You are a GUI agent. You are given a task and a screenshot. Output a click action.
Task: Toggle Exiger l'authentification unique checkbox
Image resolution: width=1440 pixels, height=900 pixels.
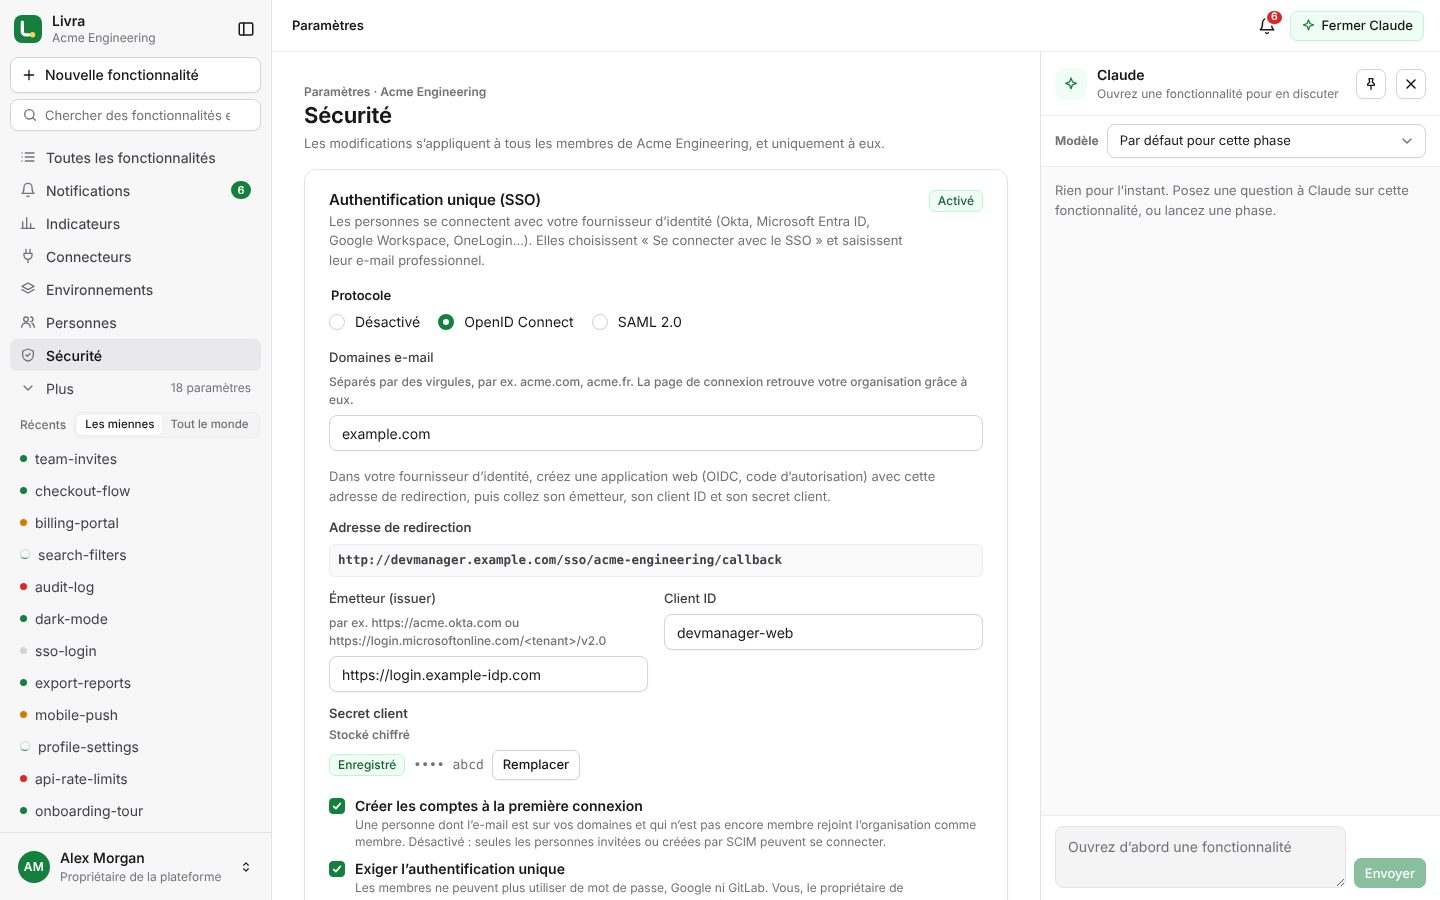coord(337,869)
